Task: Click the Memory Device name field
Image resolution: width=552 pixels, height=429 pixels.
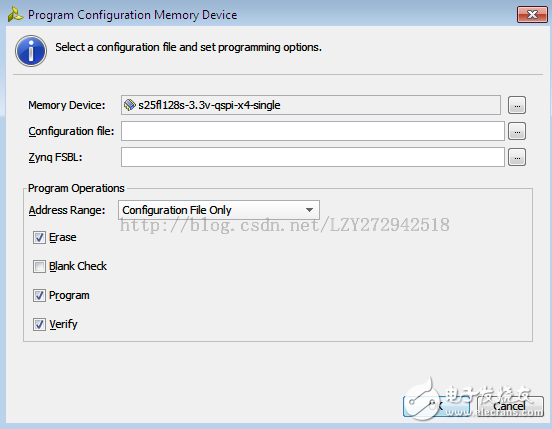Action: click(x=311, y=105)
